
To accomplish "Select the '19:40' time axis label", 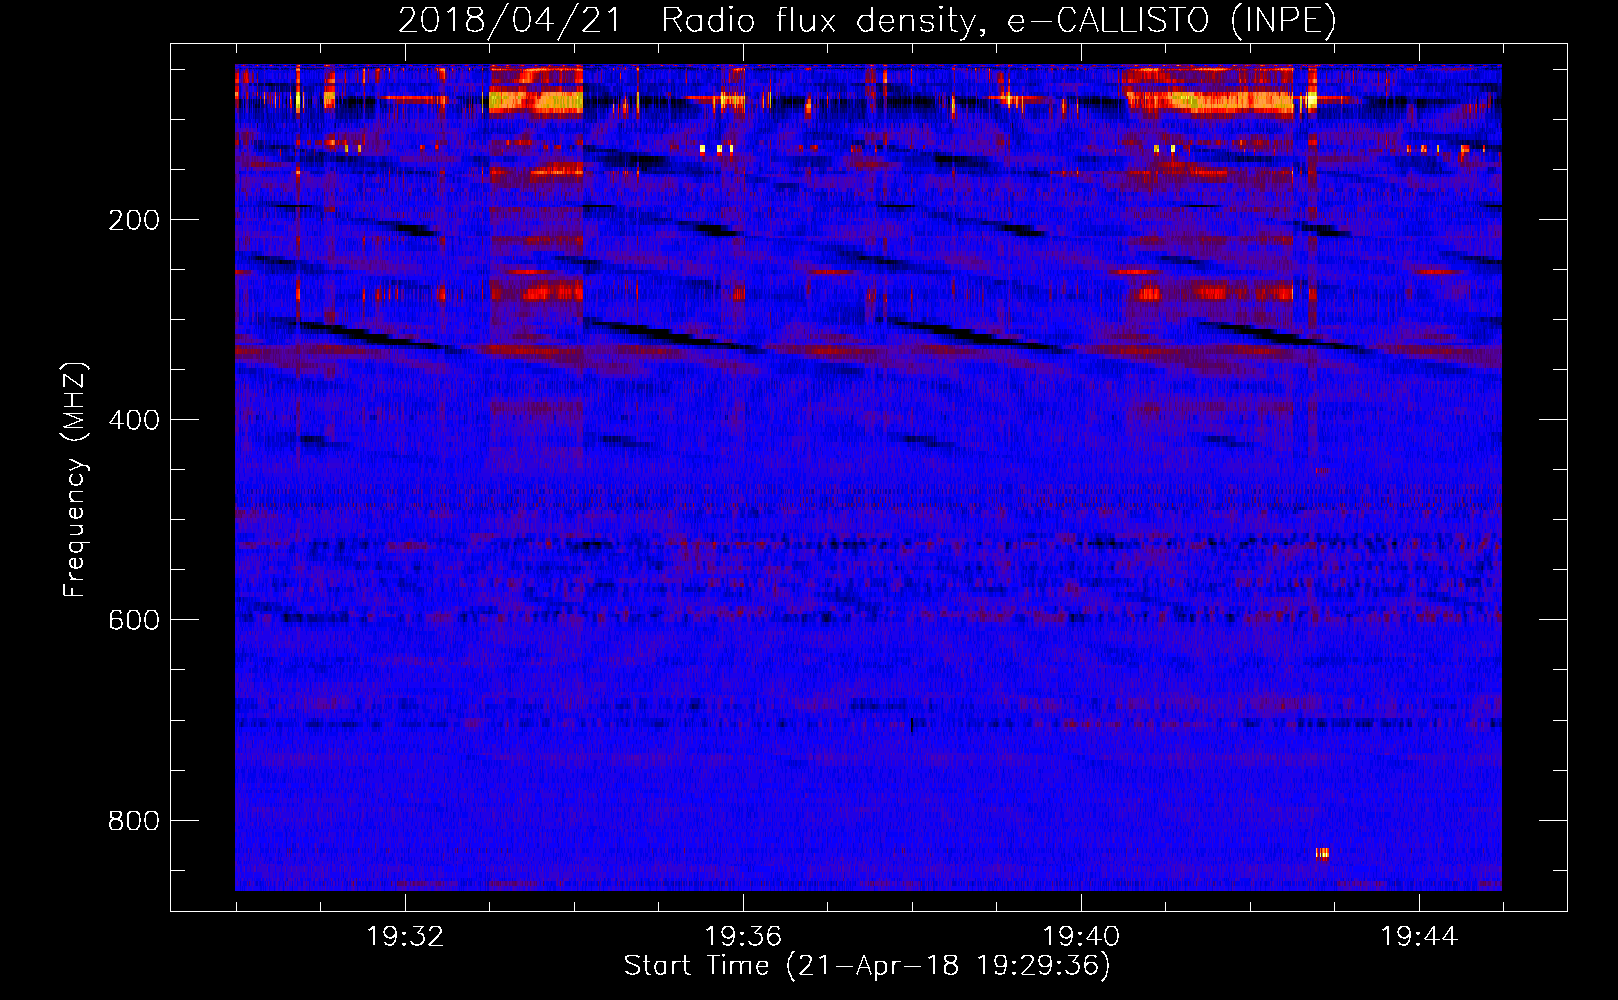I will [1081, 937].
